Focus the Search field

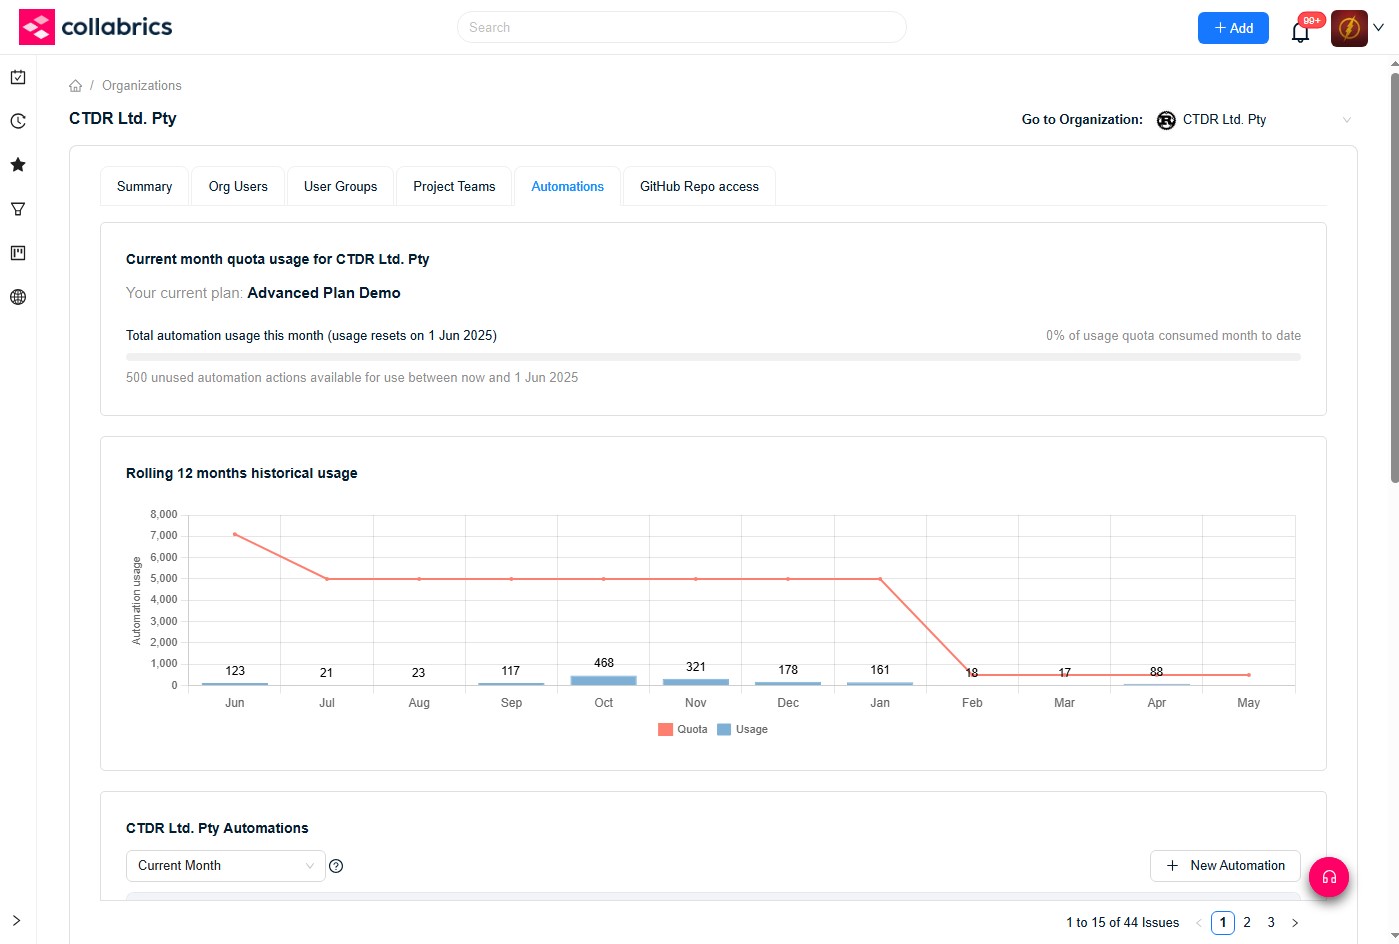pyautogui.click(x=682, y=27)
